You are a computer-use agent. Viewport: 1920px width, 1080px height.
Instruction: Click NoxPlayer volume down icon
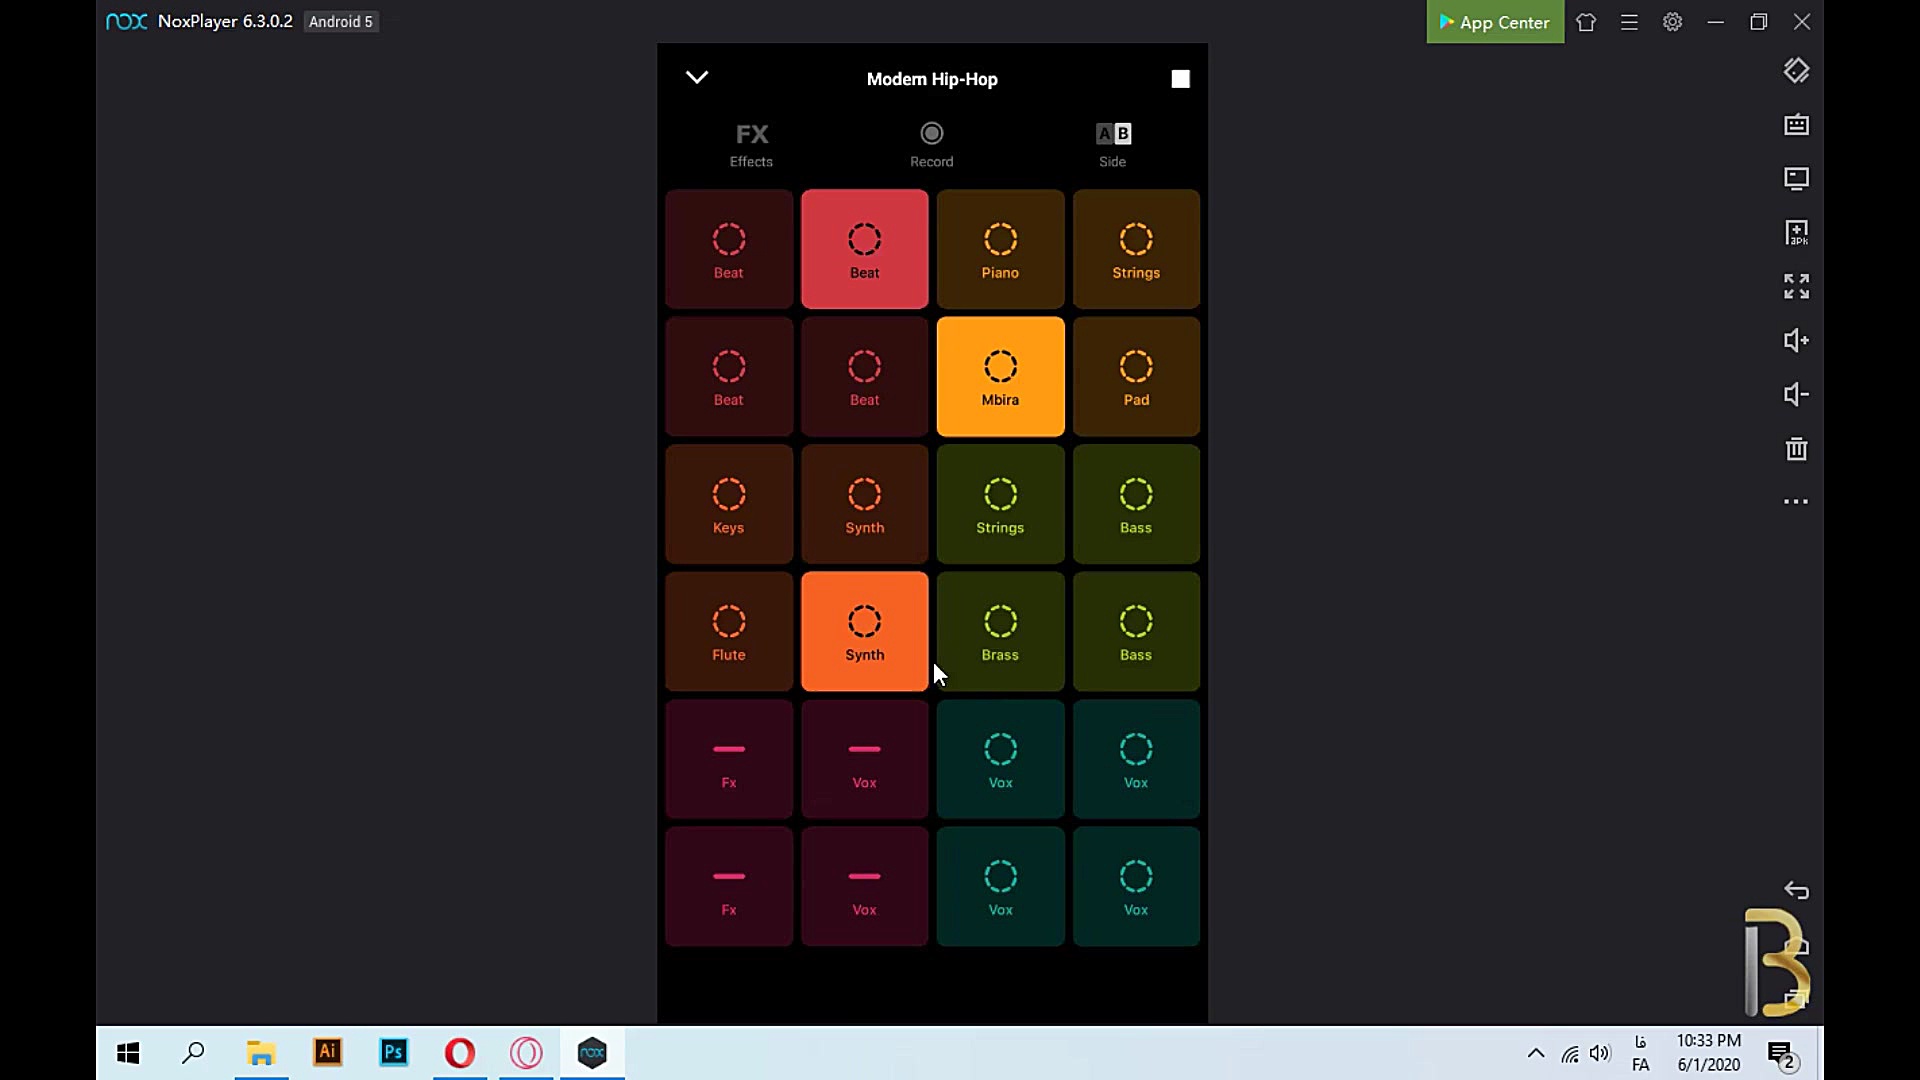tap(1796, 395)
